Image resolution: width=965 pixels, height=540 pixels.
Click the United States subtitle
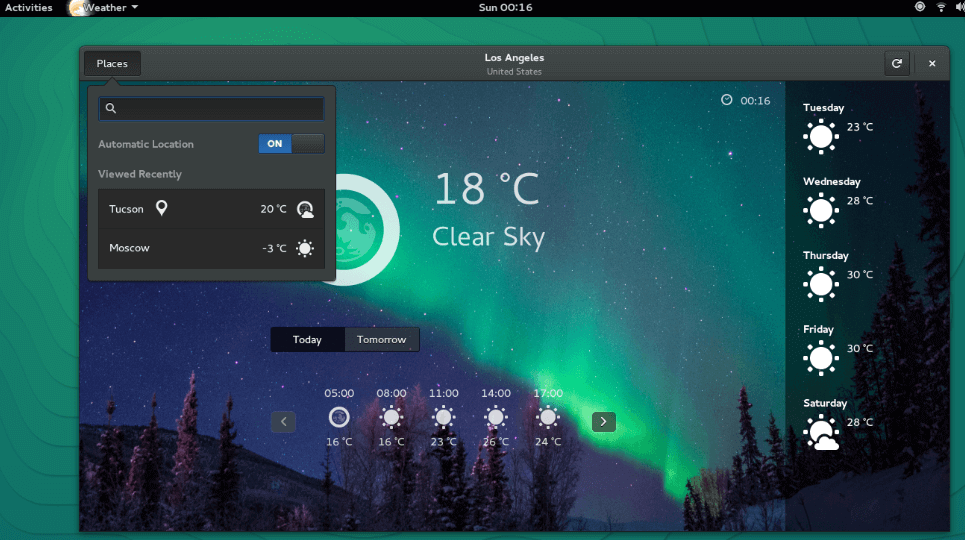point(514,71)
